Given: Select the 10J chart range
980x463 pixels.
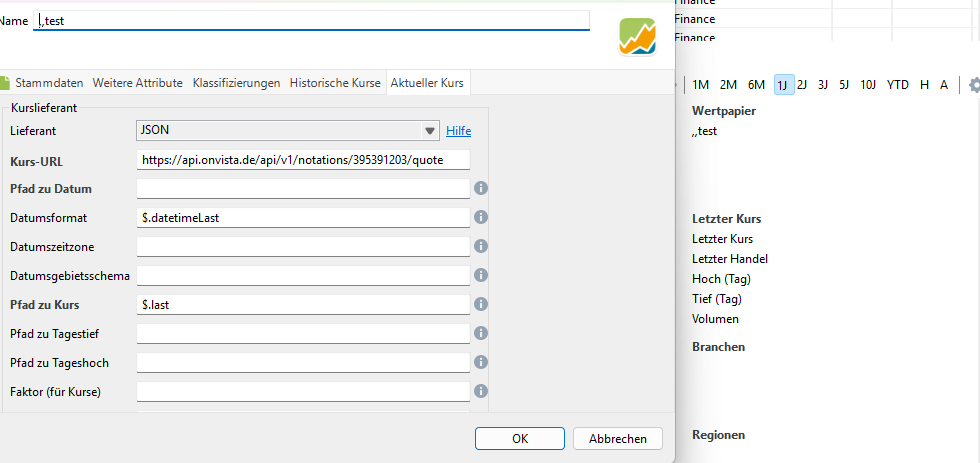Looking at the screenshot, I should 868,85.
